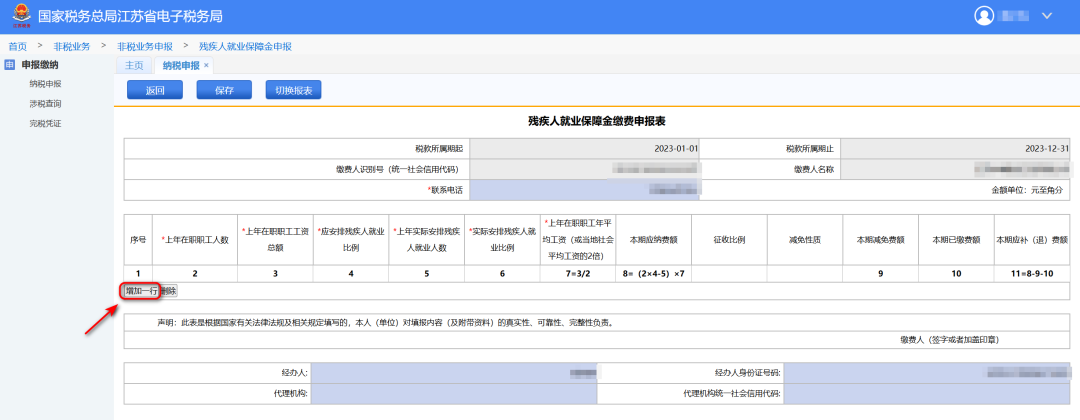The height and width of the screenshot is (420, 1080).
Task: Collapse the 申报缴纳 sidebar section
Action: click(39, 65)
